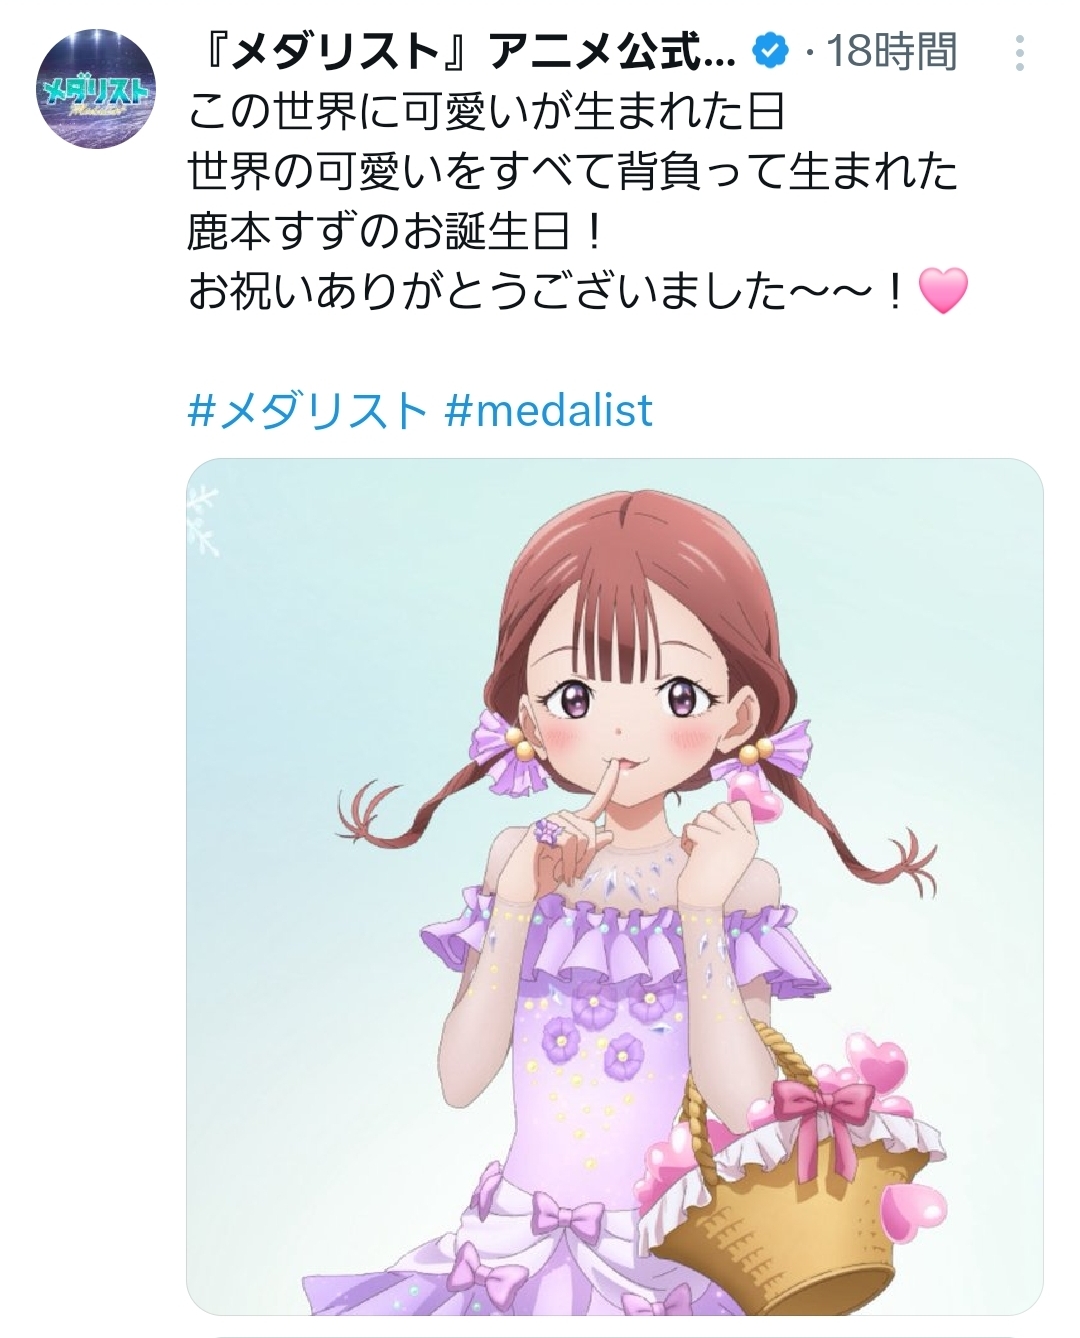1080x1338 pixels.
Task: Click the pink heart emoji in the tweet
Action: pyautogui.click(x=942, y=291)
